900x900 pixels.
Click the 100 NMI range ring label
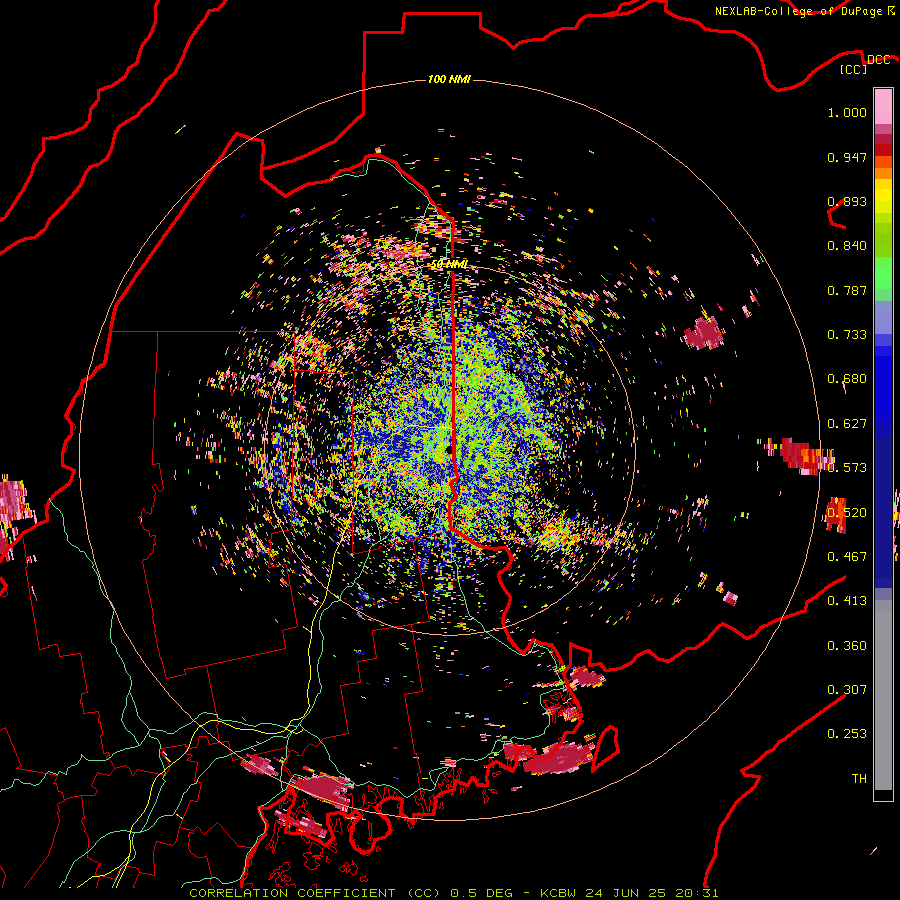tap(449, 79)
